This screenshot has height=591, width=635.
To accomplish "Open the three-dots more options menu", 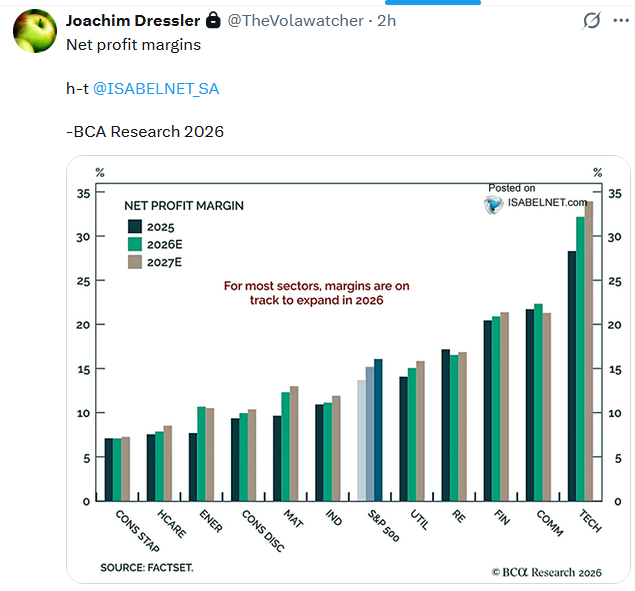I will coord(621,21).
